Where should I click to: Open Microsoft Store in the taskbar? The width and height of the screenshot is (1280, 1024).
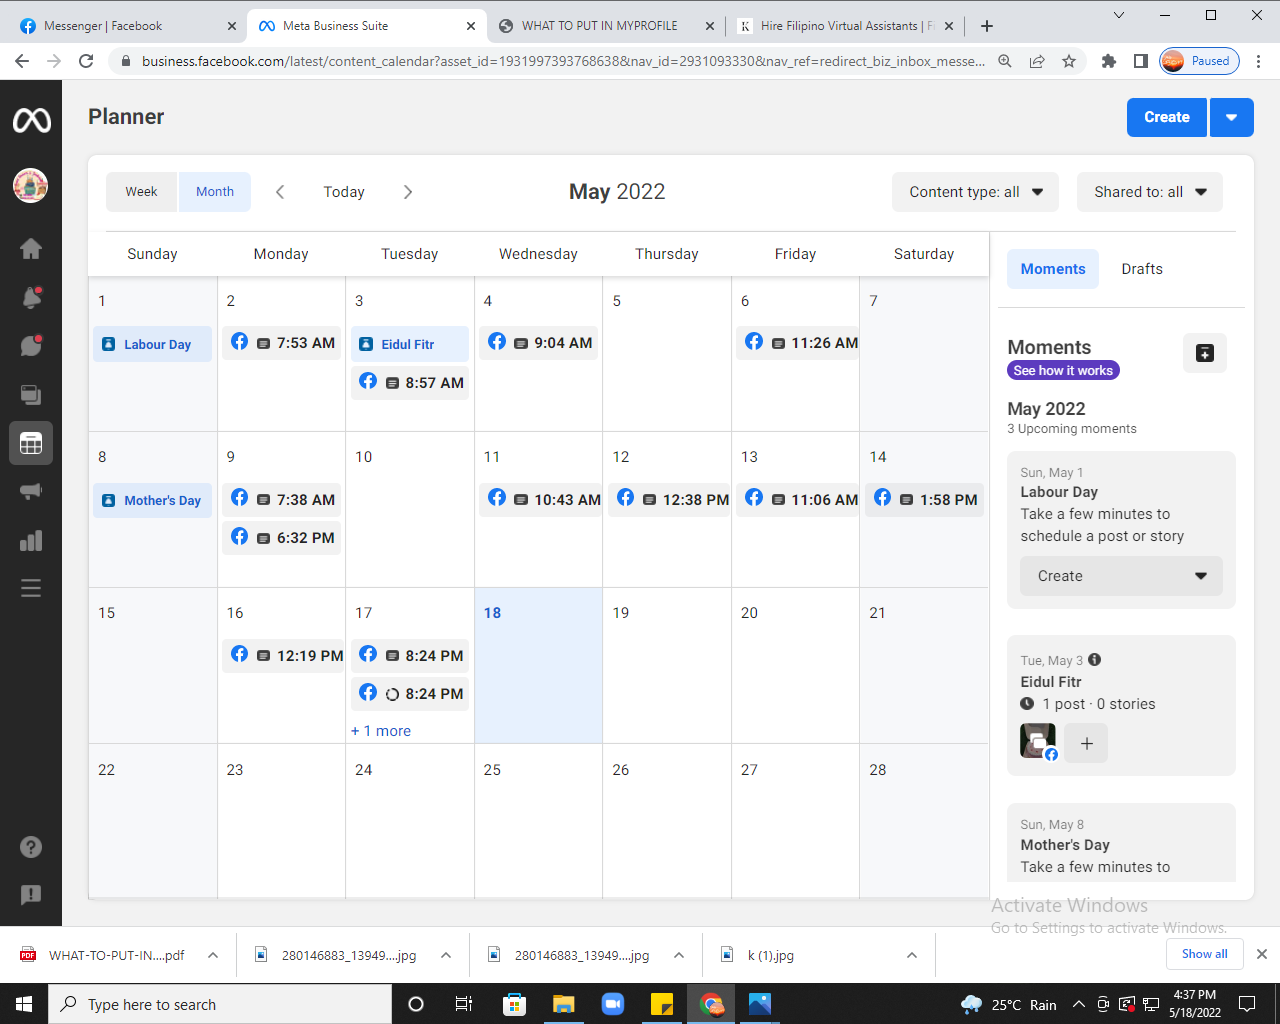(x=515, y=1004)
